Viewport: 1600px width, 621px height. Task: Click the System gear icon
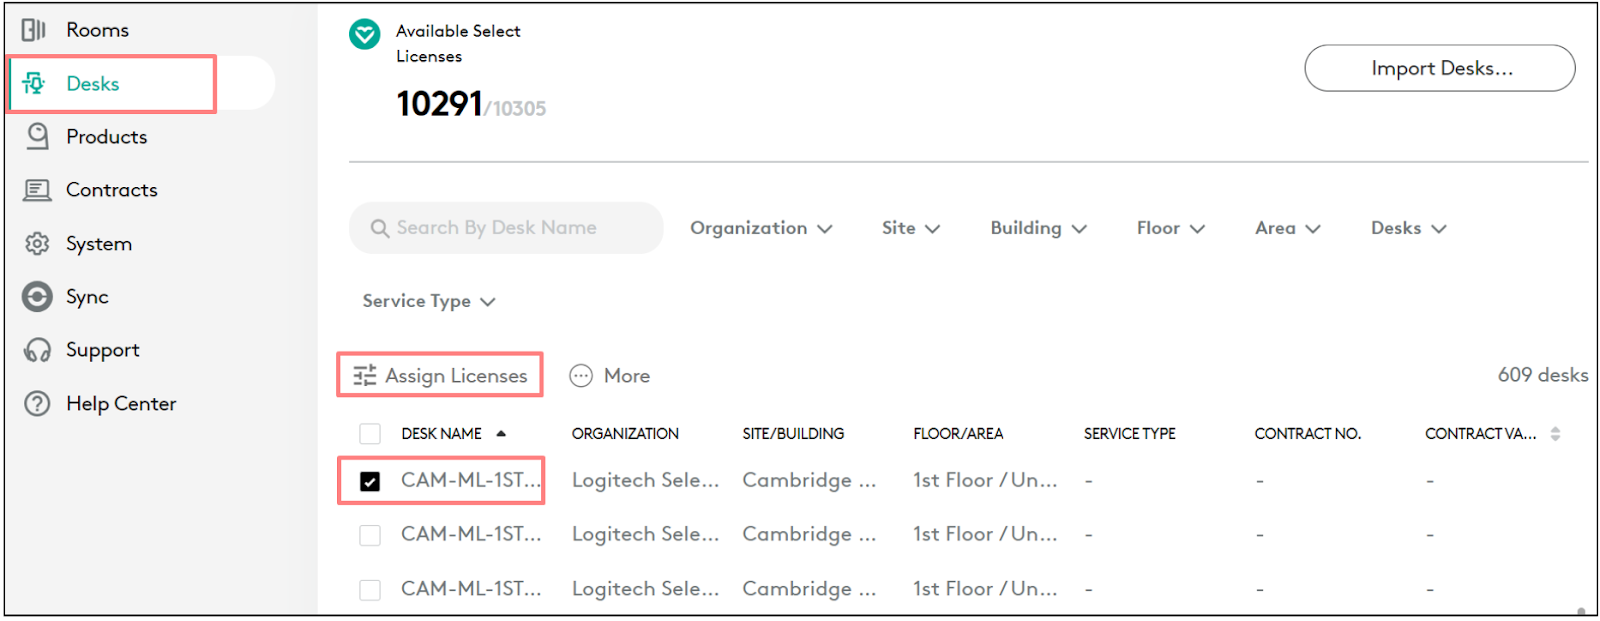[x=35, y=243]
